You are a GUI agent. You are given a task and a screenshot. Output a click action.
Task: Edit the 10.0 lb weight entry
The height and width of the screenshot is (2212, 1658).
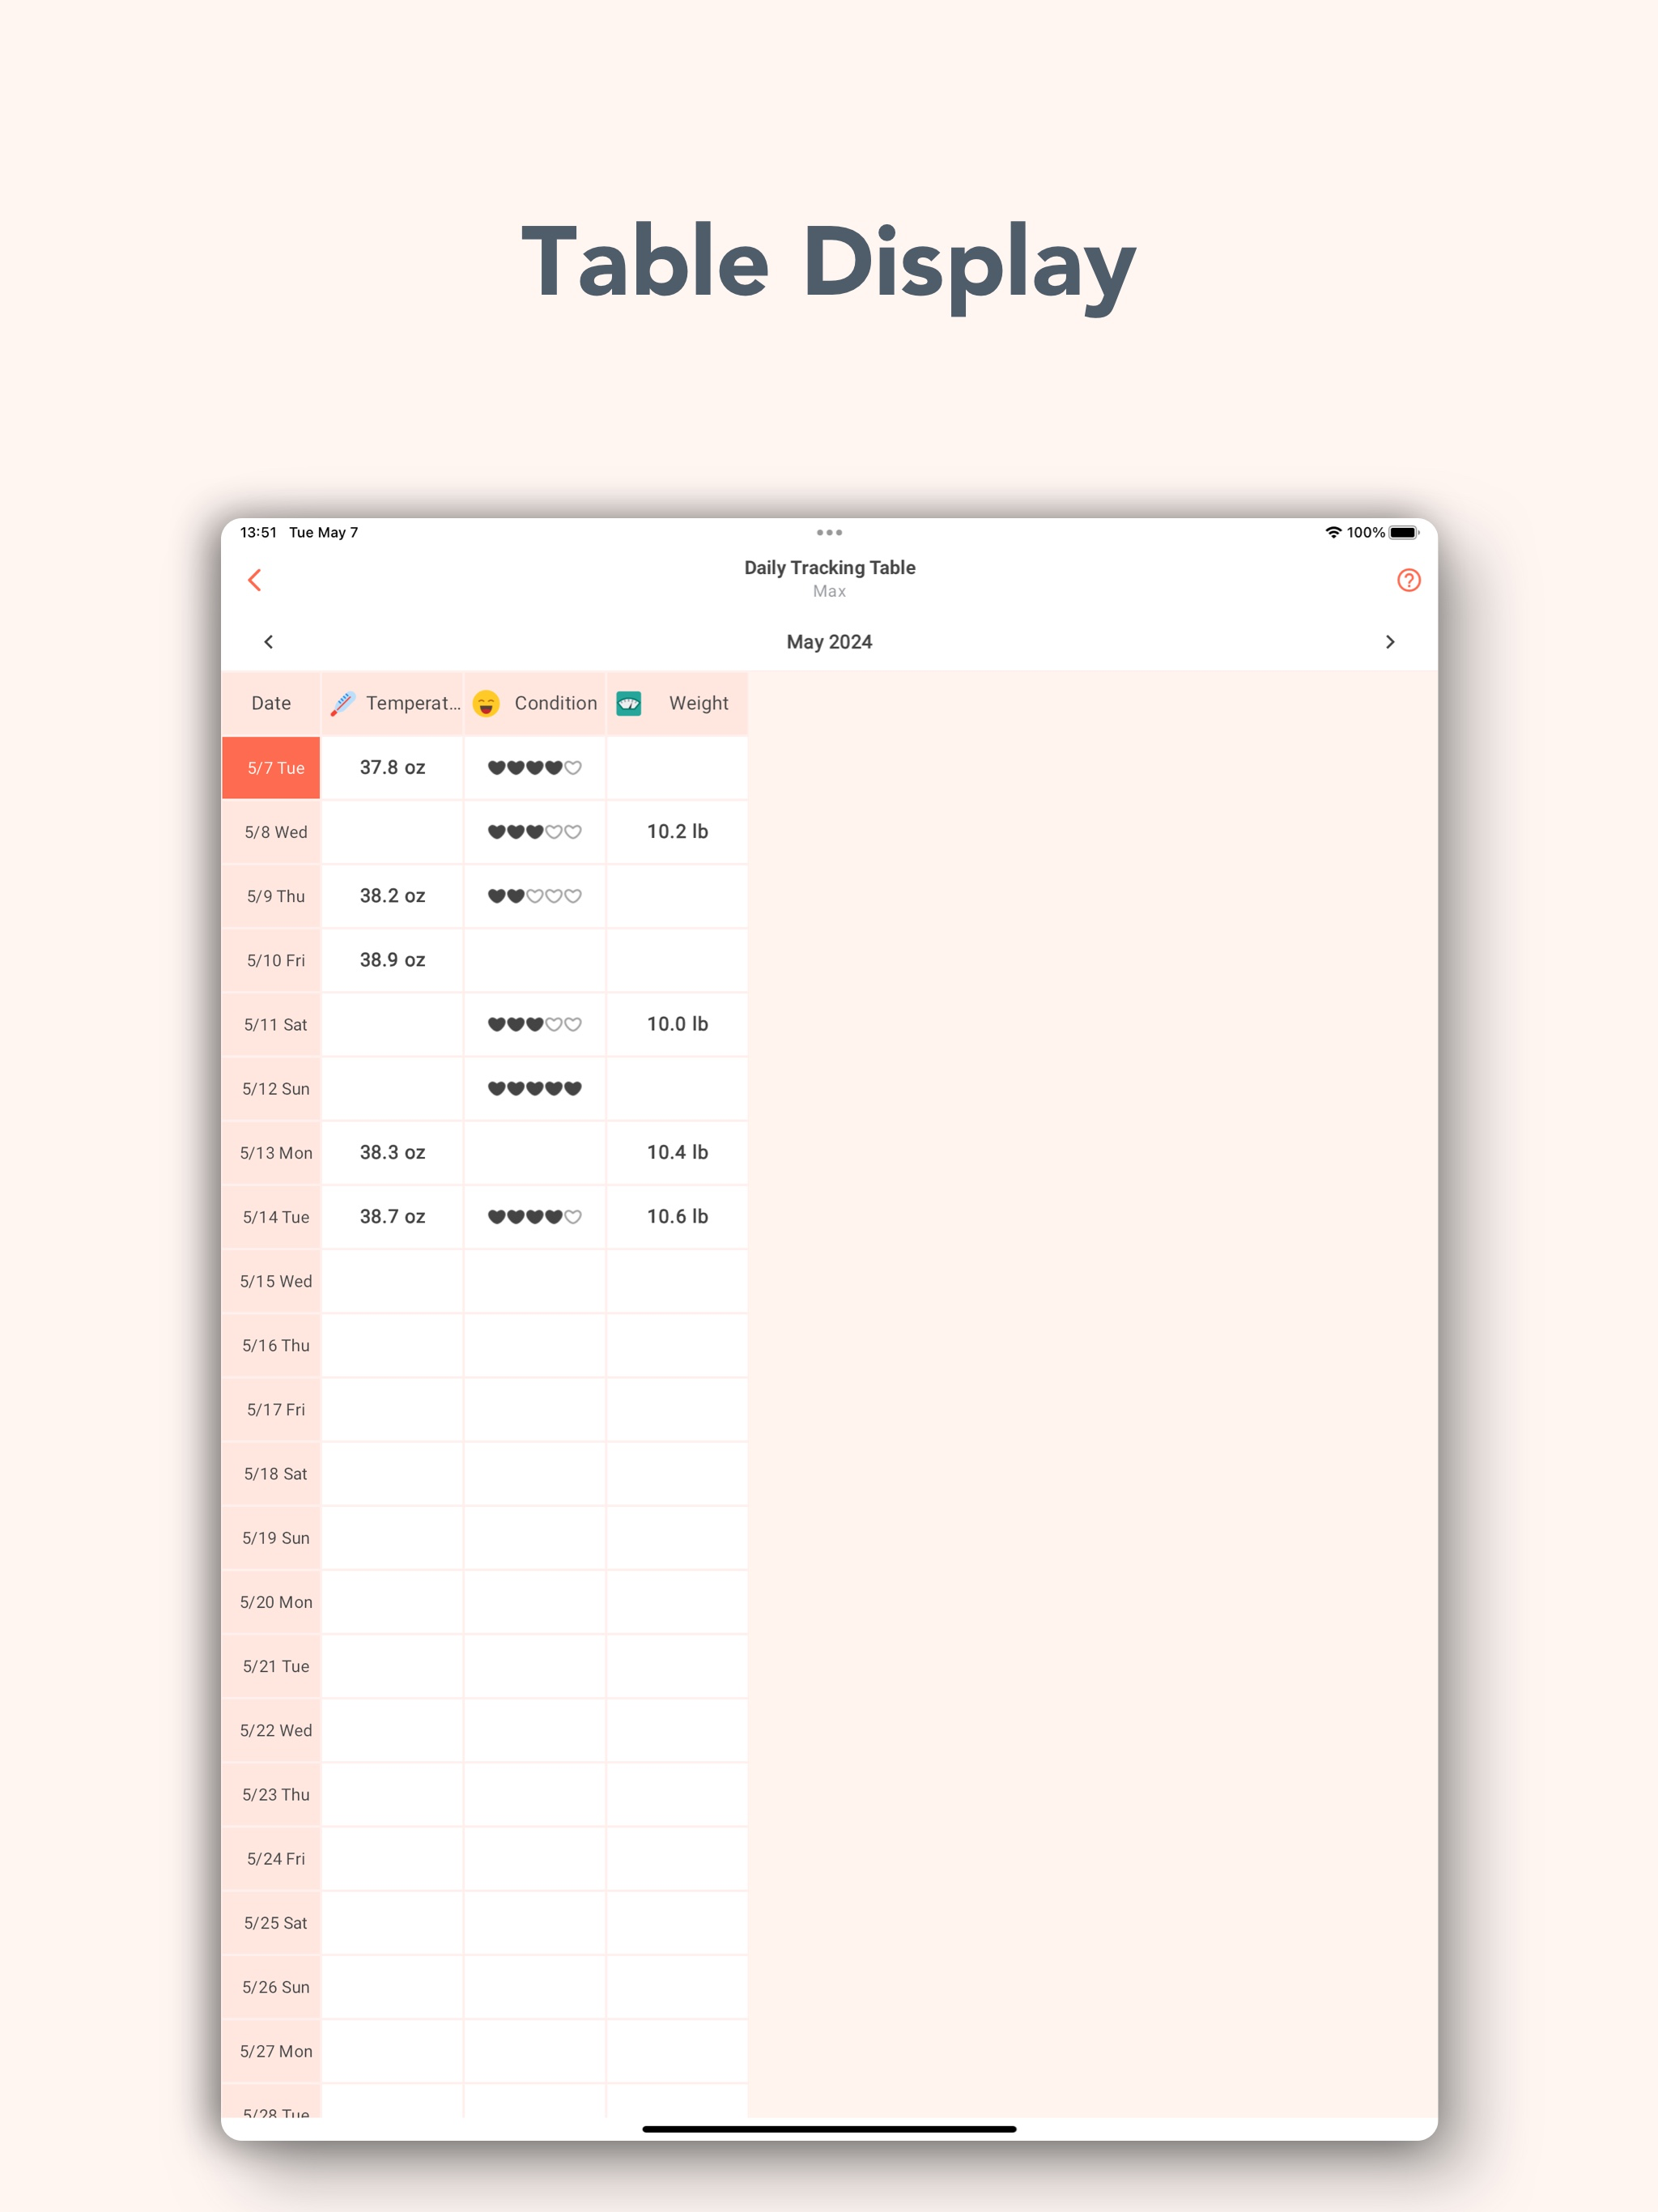click(x=677, y=1024)
